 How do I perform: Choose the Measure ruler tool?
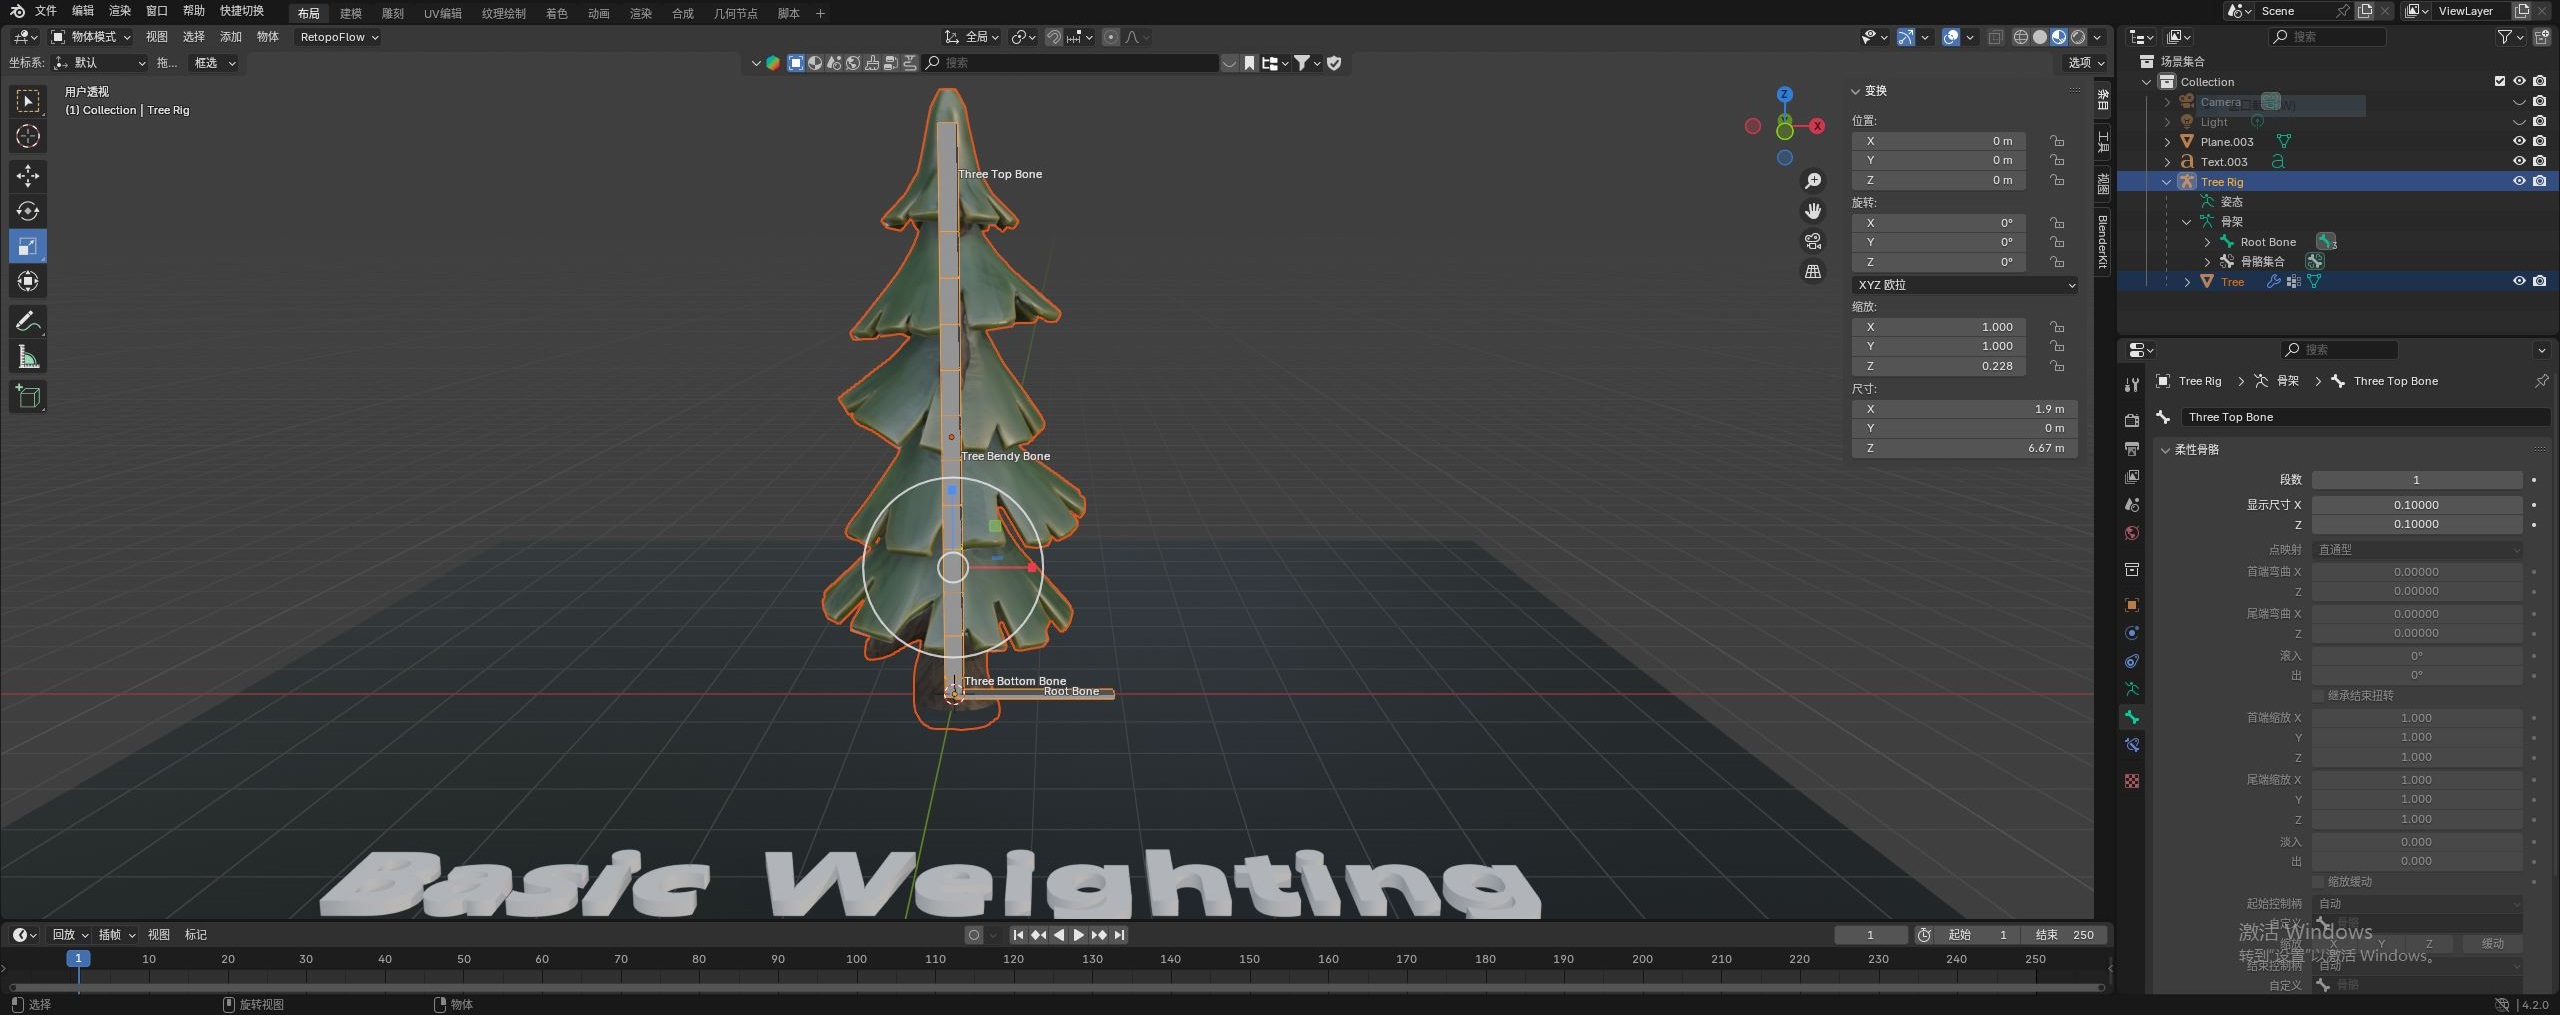pos(28,357)
